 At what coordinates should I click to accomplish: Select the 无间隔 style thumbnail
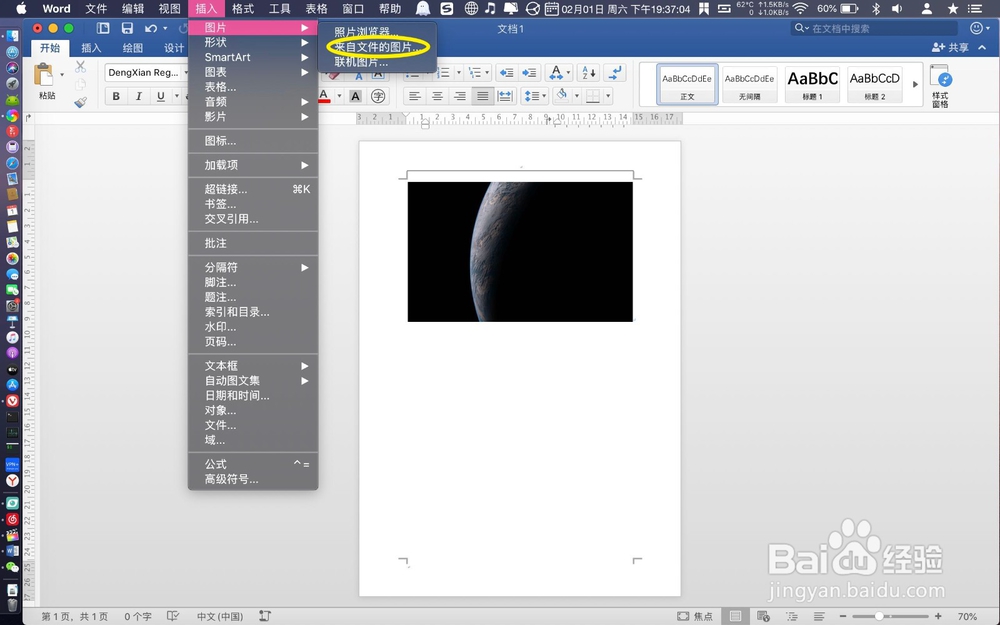[x=749, y=84]
